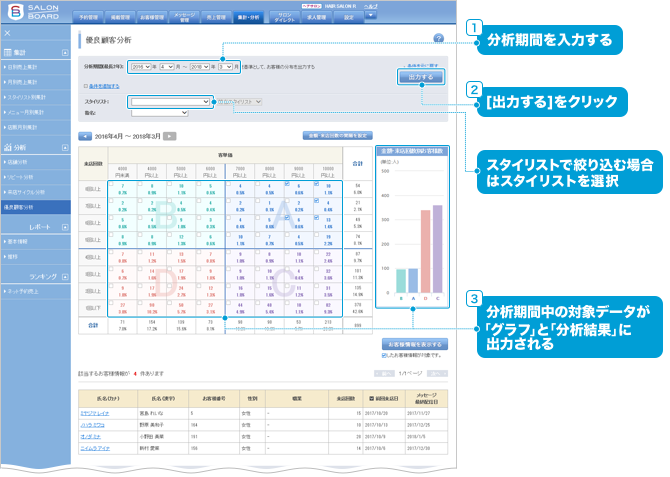The image size is (670, 477).
Task: Open the スタイリスト dropdown
Action: pos(170,102)
